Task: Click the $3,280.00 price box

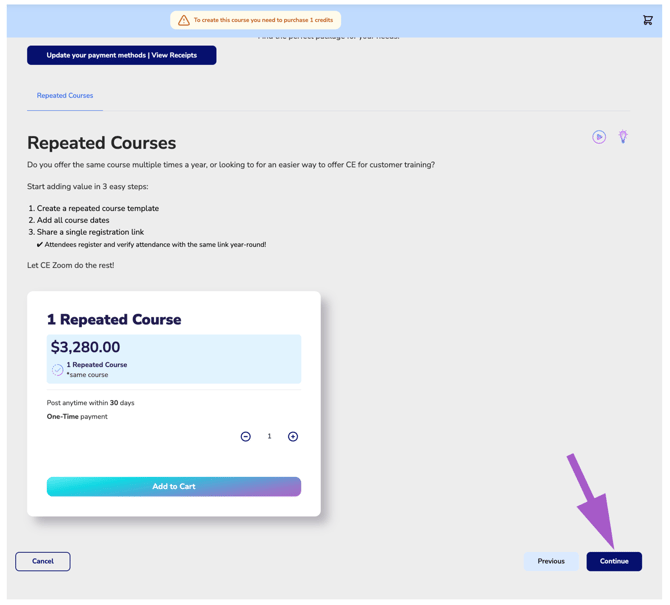Action: [x=174, y=359]
